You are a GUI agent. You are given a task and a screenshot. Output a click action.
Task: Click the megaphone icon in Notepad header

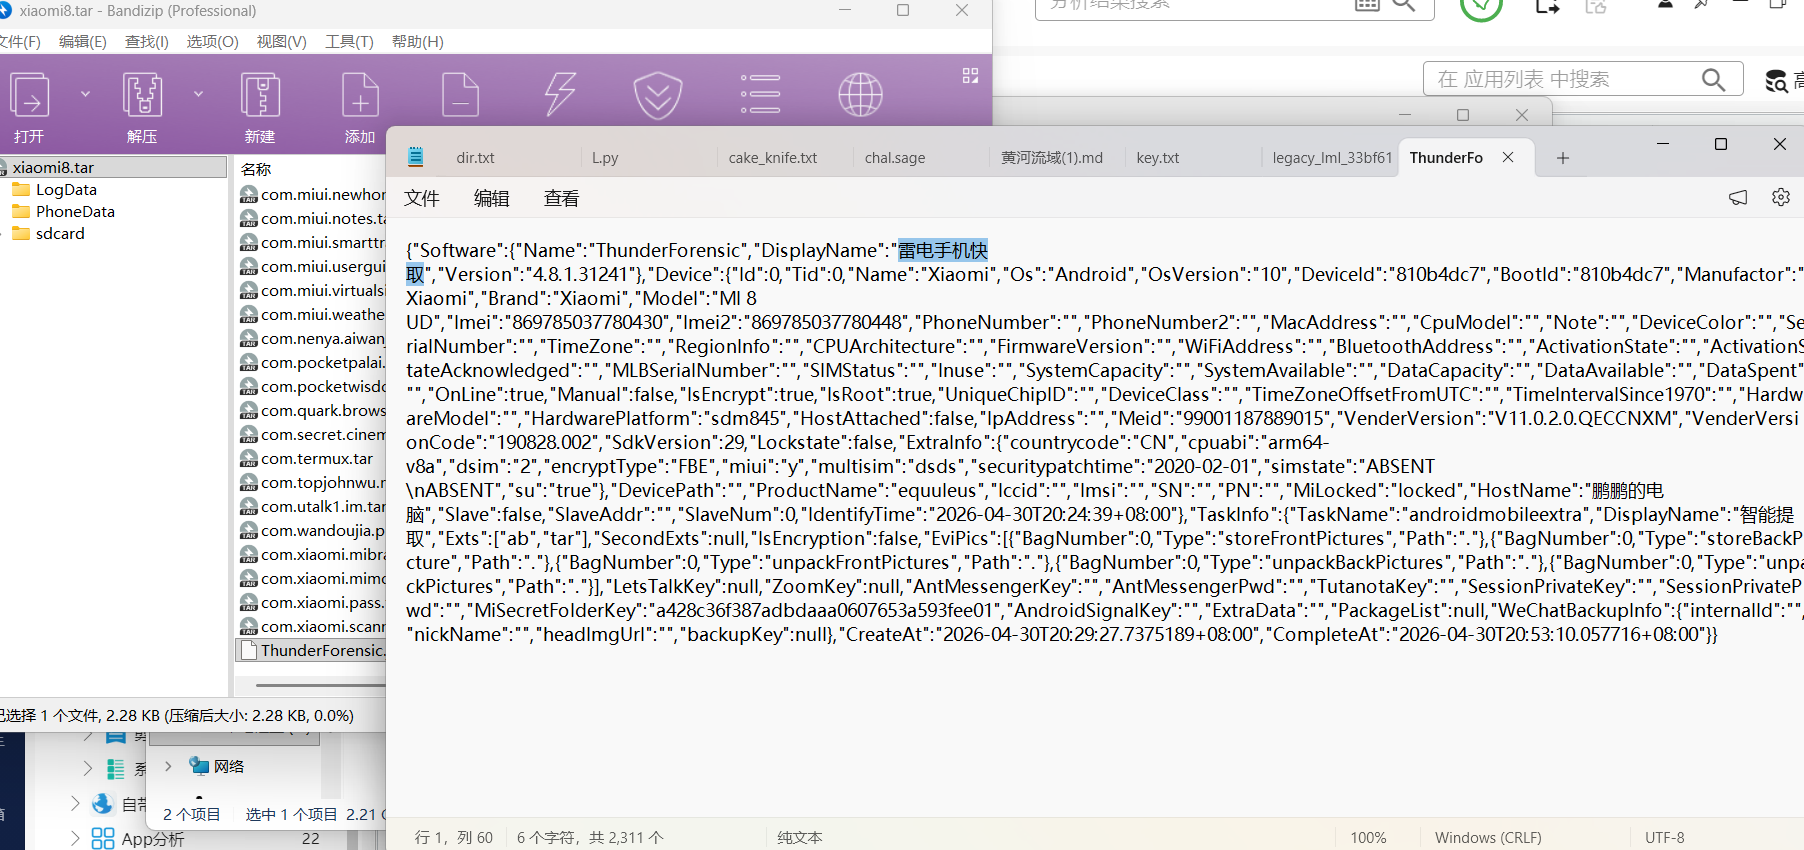1738,197
